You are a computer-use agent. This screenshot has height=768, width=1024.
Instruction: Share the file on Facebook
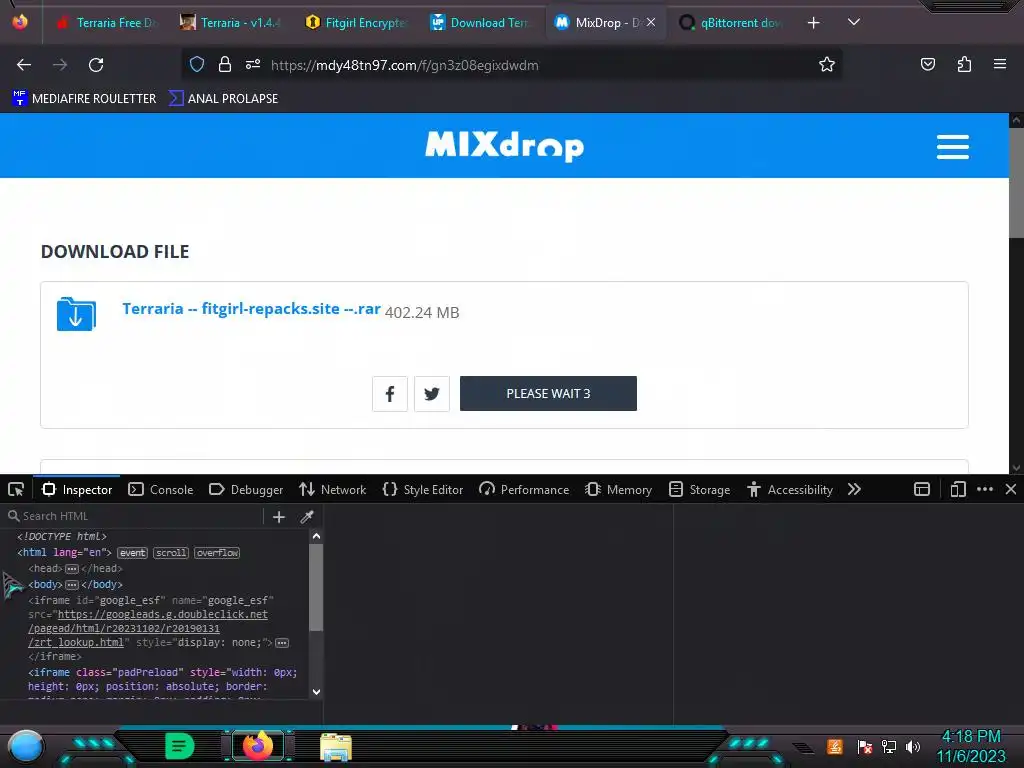(x=390, y=394)
